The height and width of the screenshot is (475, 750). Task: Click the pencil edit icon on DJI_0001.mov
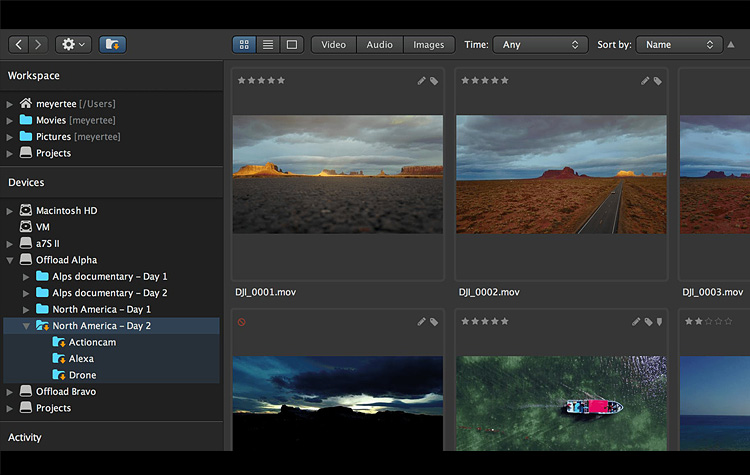pyautogui.click(x=421, y=81)
